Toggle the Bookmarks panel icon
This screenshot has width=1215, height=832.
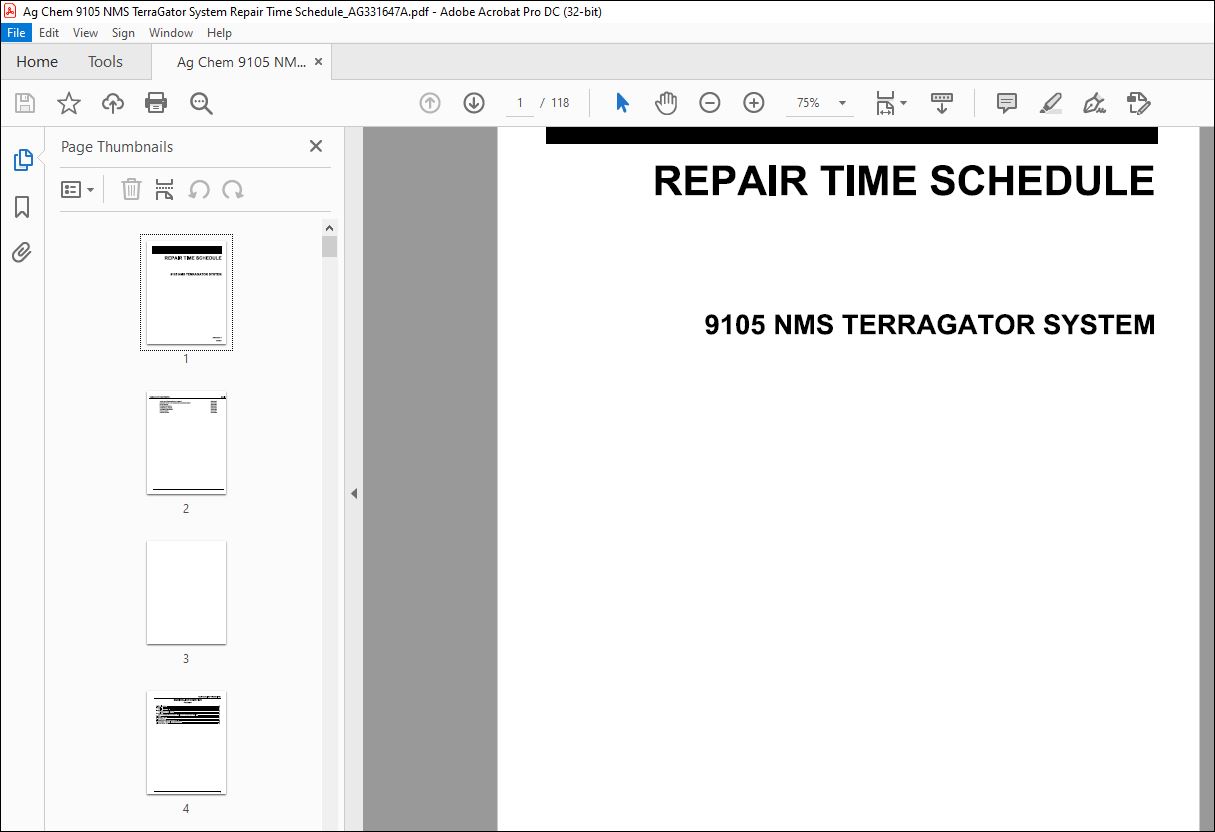point(22,207)
